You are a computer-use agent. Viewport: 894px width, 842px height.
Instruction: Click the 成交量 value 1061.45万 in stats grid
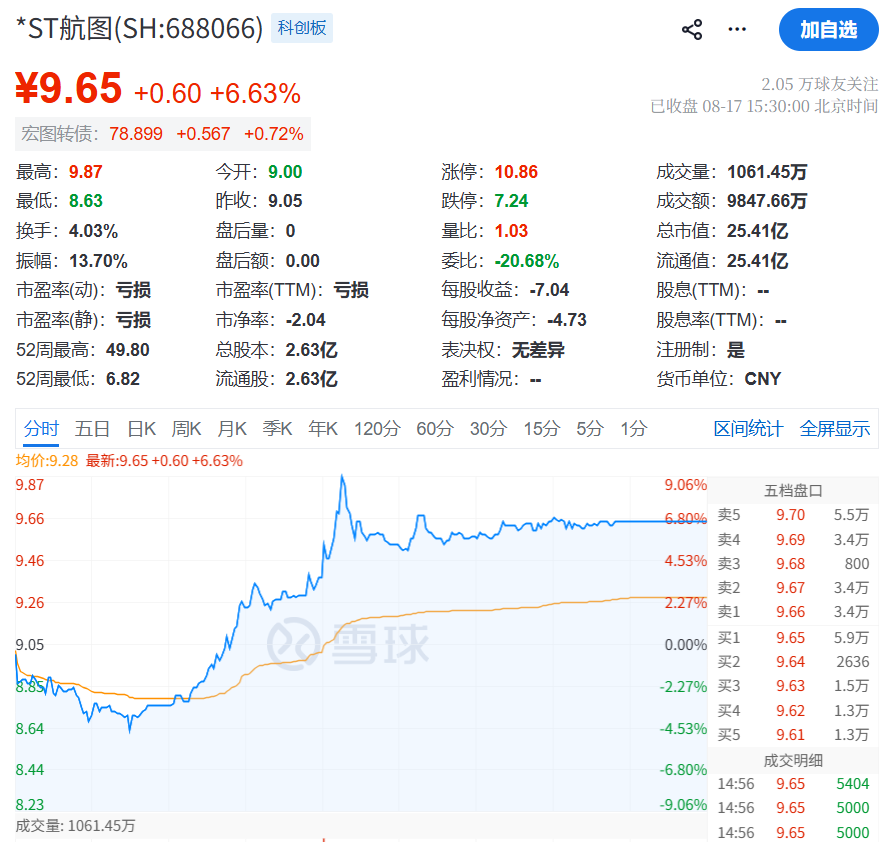(767, 172)
